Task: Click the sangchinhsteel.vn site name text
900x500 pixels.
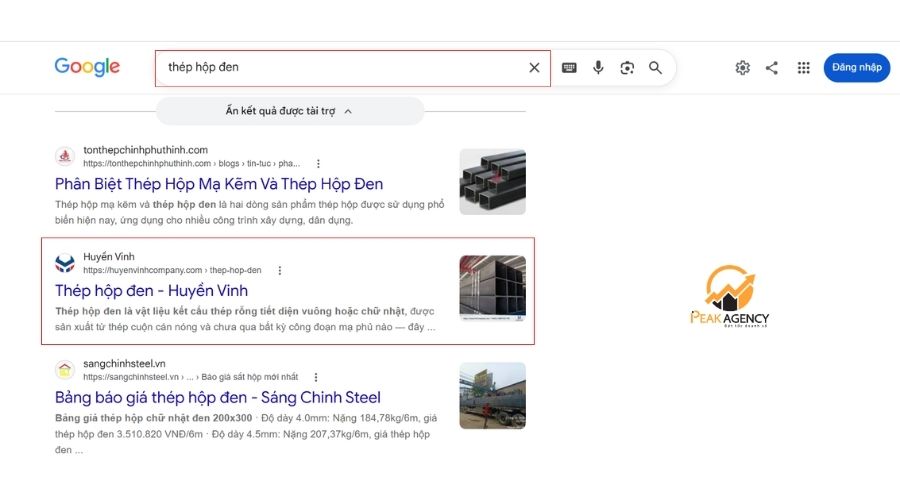Action: (x=125, y=363)
